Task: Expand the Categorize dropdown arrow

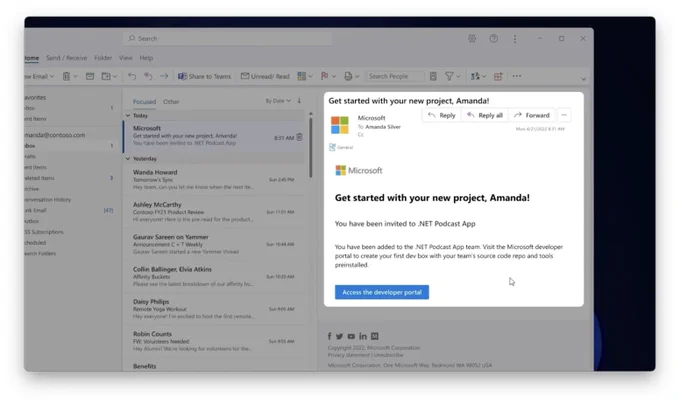Action: click(x=310, y=77)
